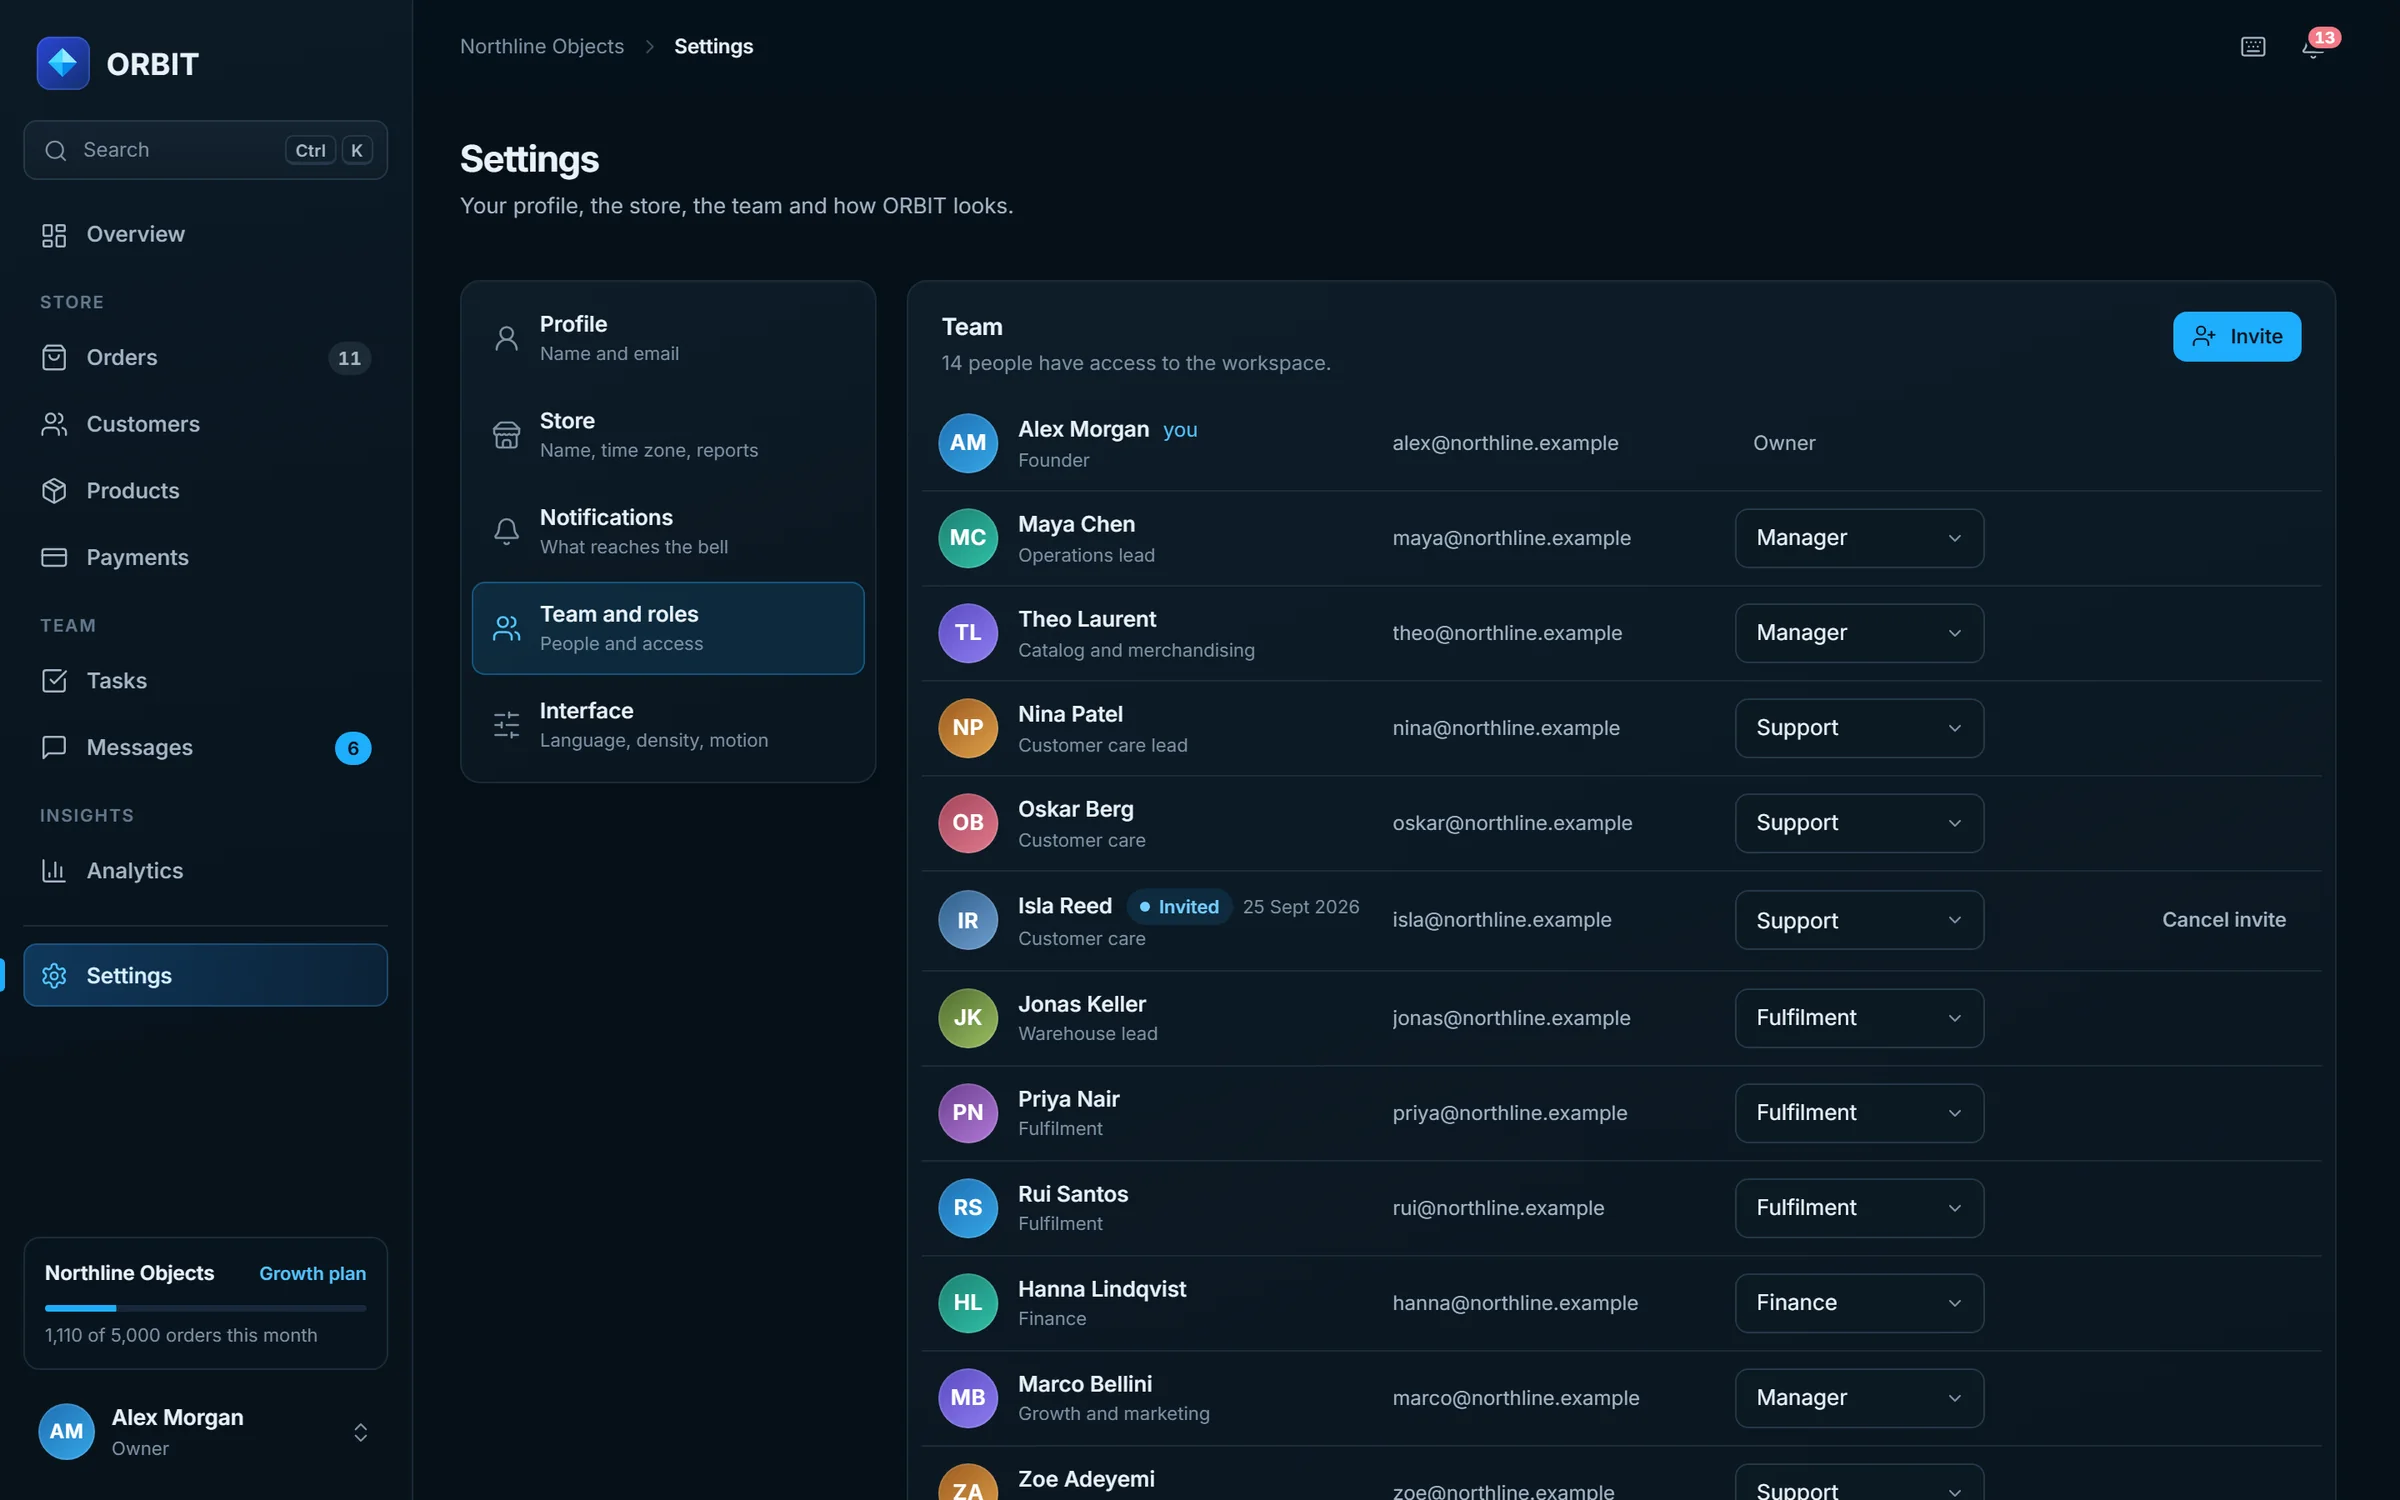
Task: Open Jonas Keller's Fulfilment role dropdown
Action: (1859, 1018)
